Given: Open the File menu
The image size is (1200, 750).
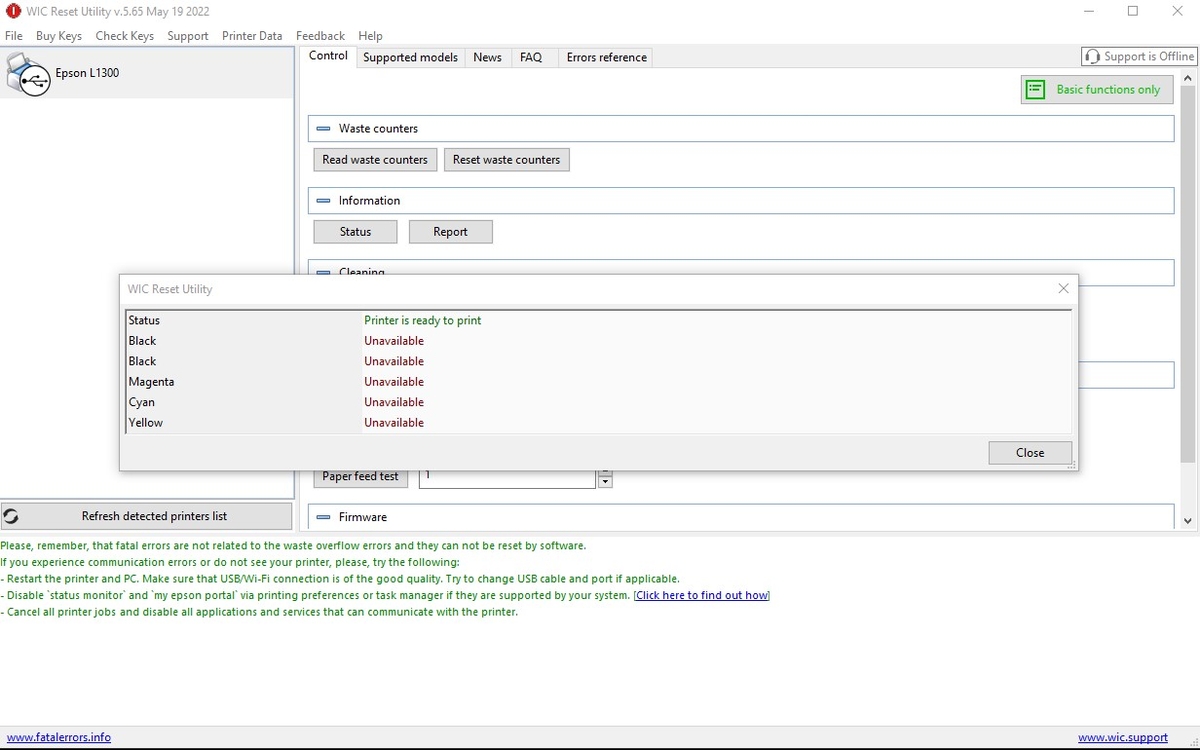Looking at the screenshot, I should pyautogui.click(x=14, y=36).
